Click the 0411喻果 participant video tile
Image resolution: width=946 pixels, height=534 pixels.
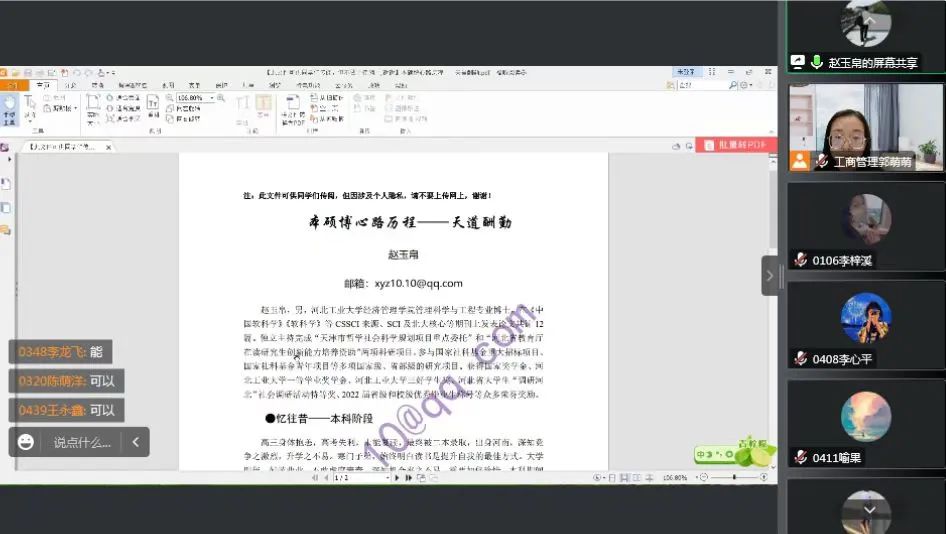(864, 425)
